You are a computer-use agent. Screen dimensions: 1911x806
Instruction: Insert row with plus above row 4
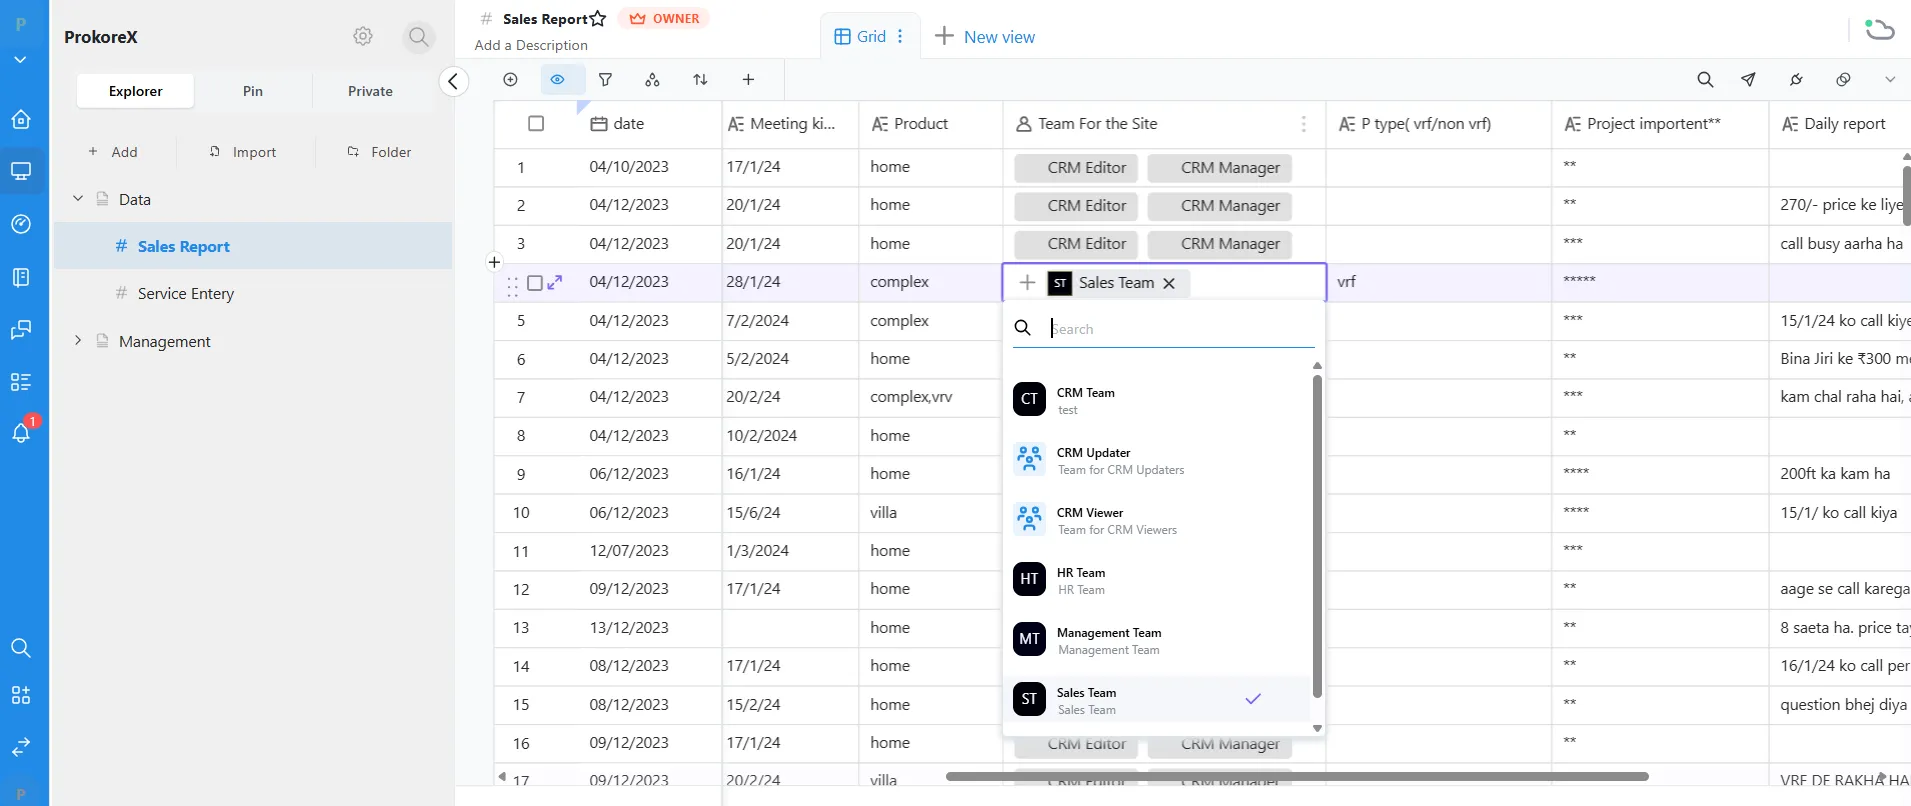click(494, 262)
